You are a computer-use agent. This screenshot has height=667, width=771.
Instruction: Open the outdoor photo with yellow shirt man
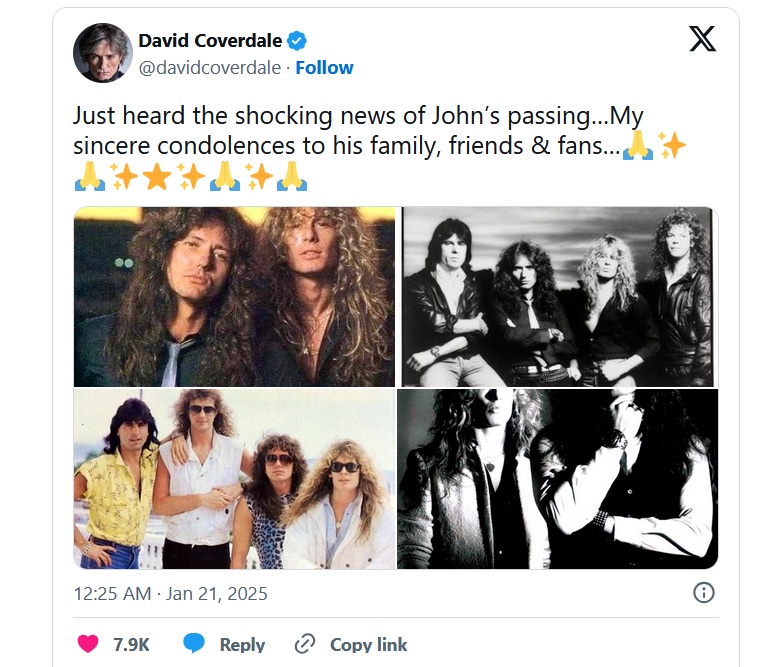coord(234,479)
